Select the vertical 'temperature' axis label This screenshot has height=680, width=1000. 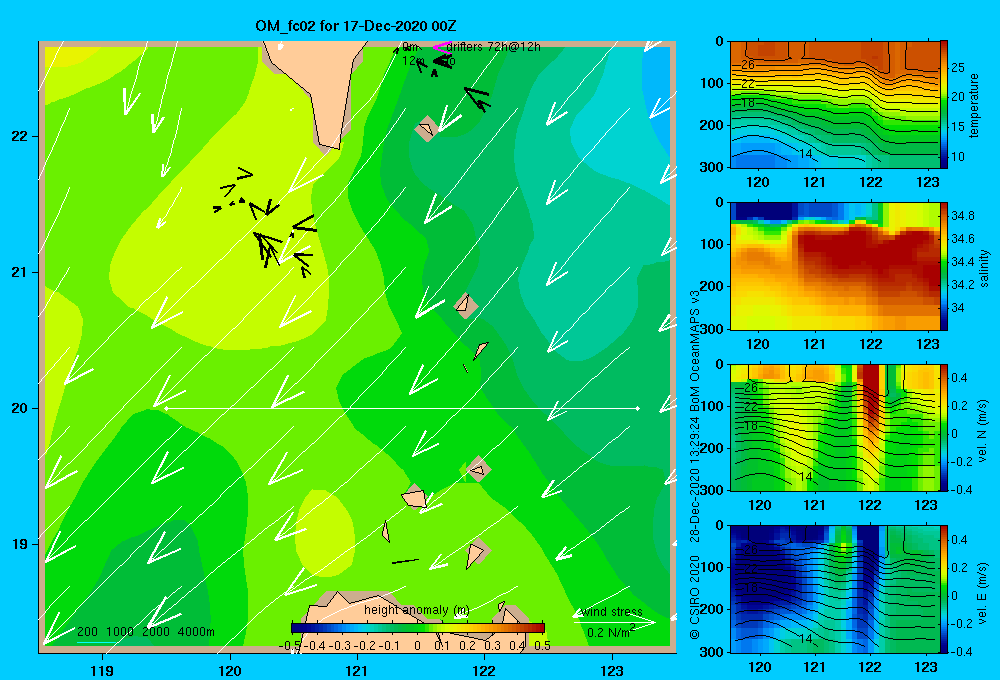click(x=973, y=105)
